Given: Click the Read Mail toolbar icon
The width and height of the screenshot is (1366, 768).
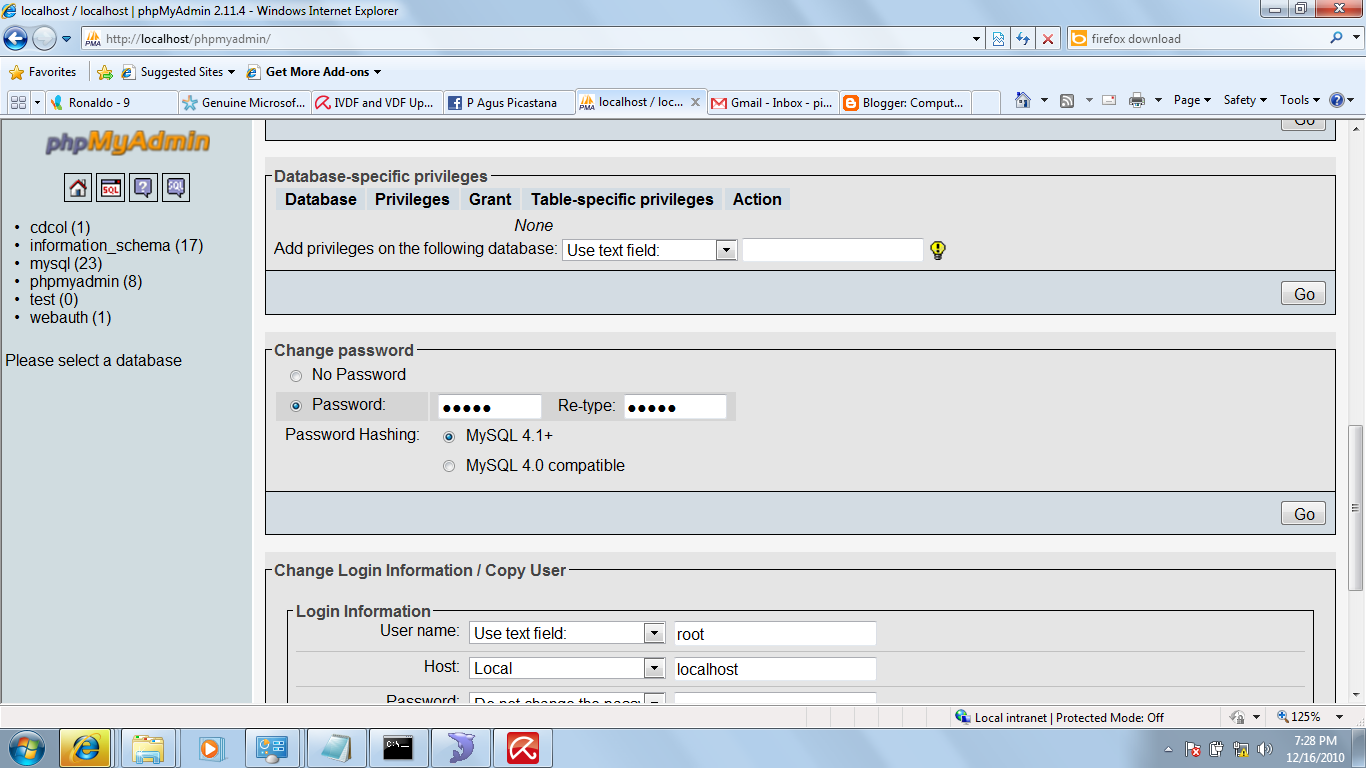Looking at the screenshot, I should (x=1109, y=100).
